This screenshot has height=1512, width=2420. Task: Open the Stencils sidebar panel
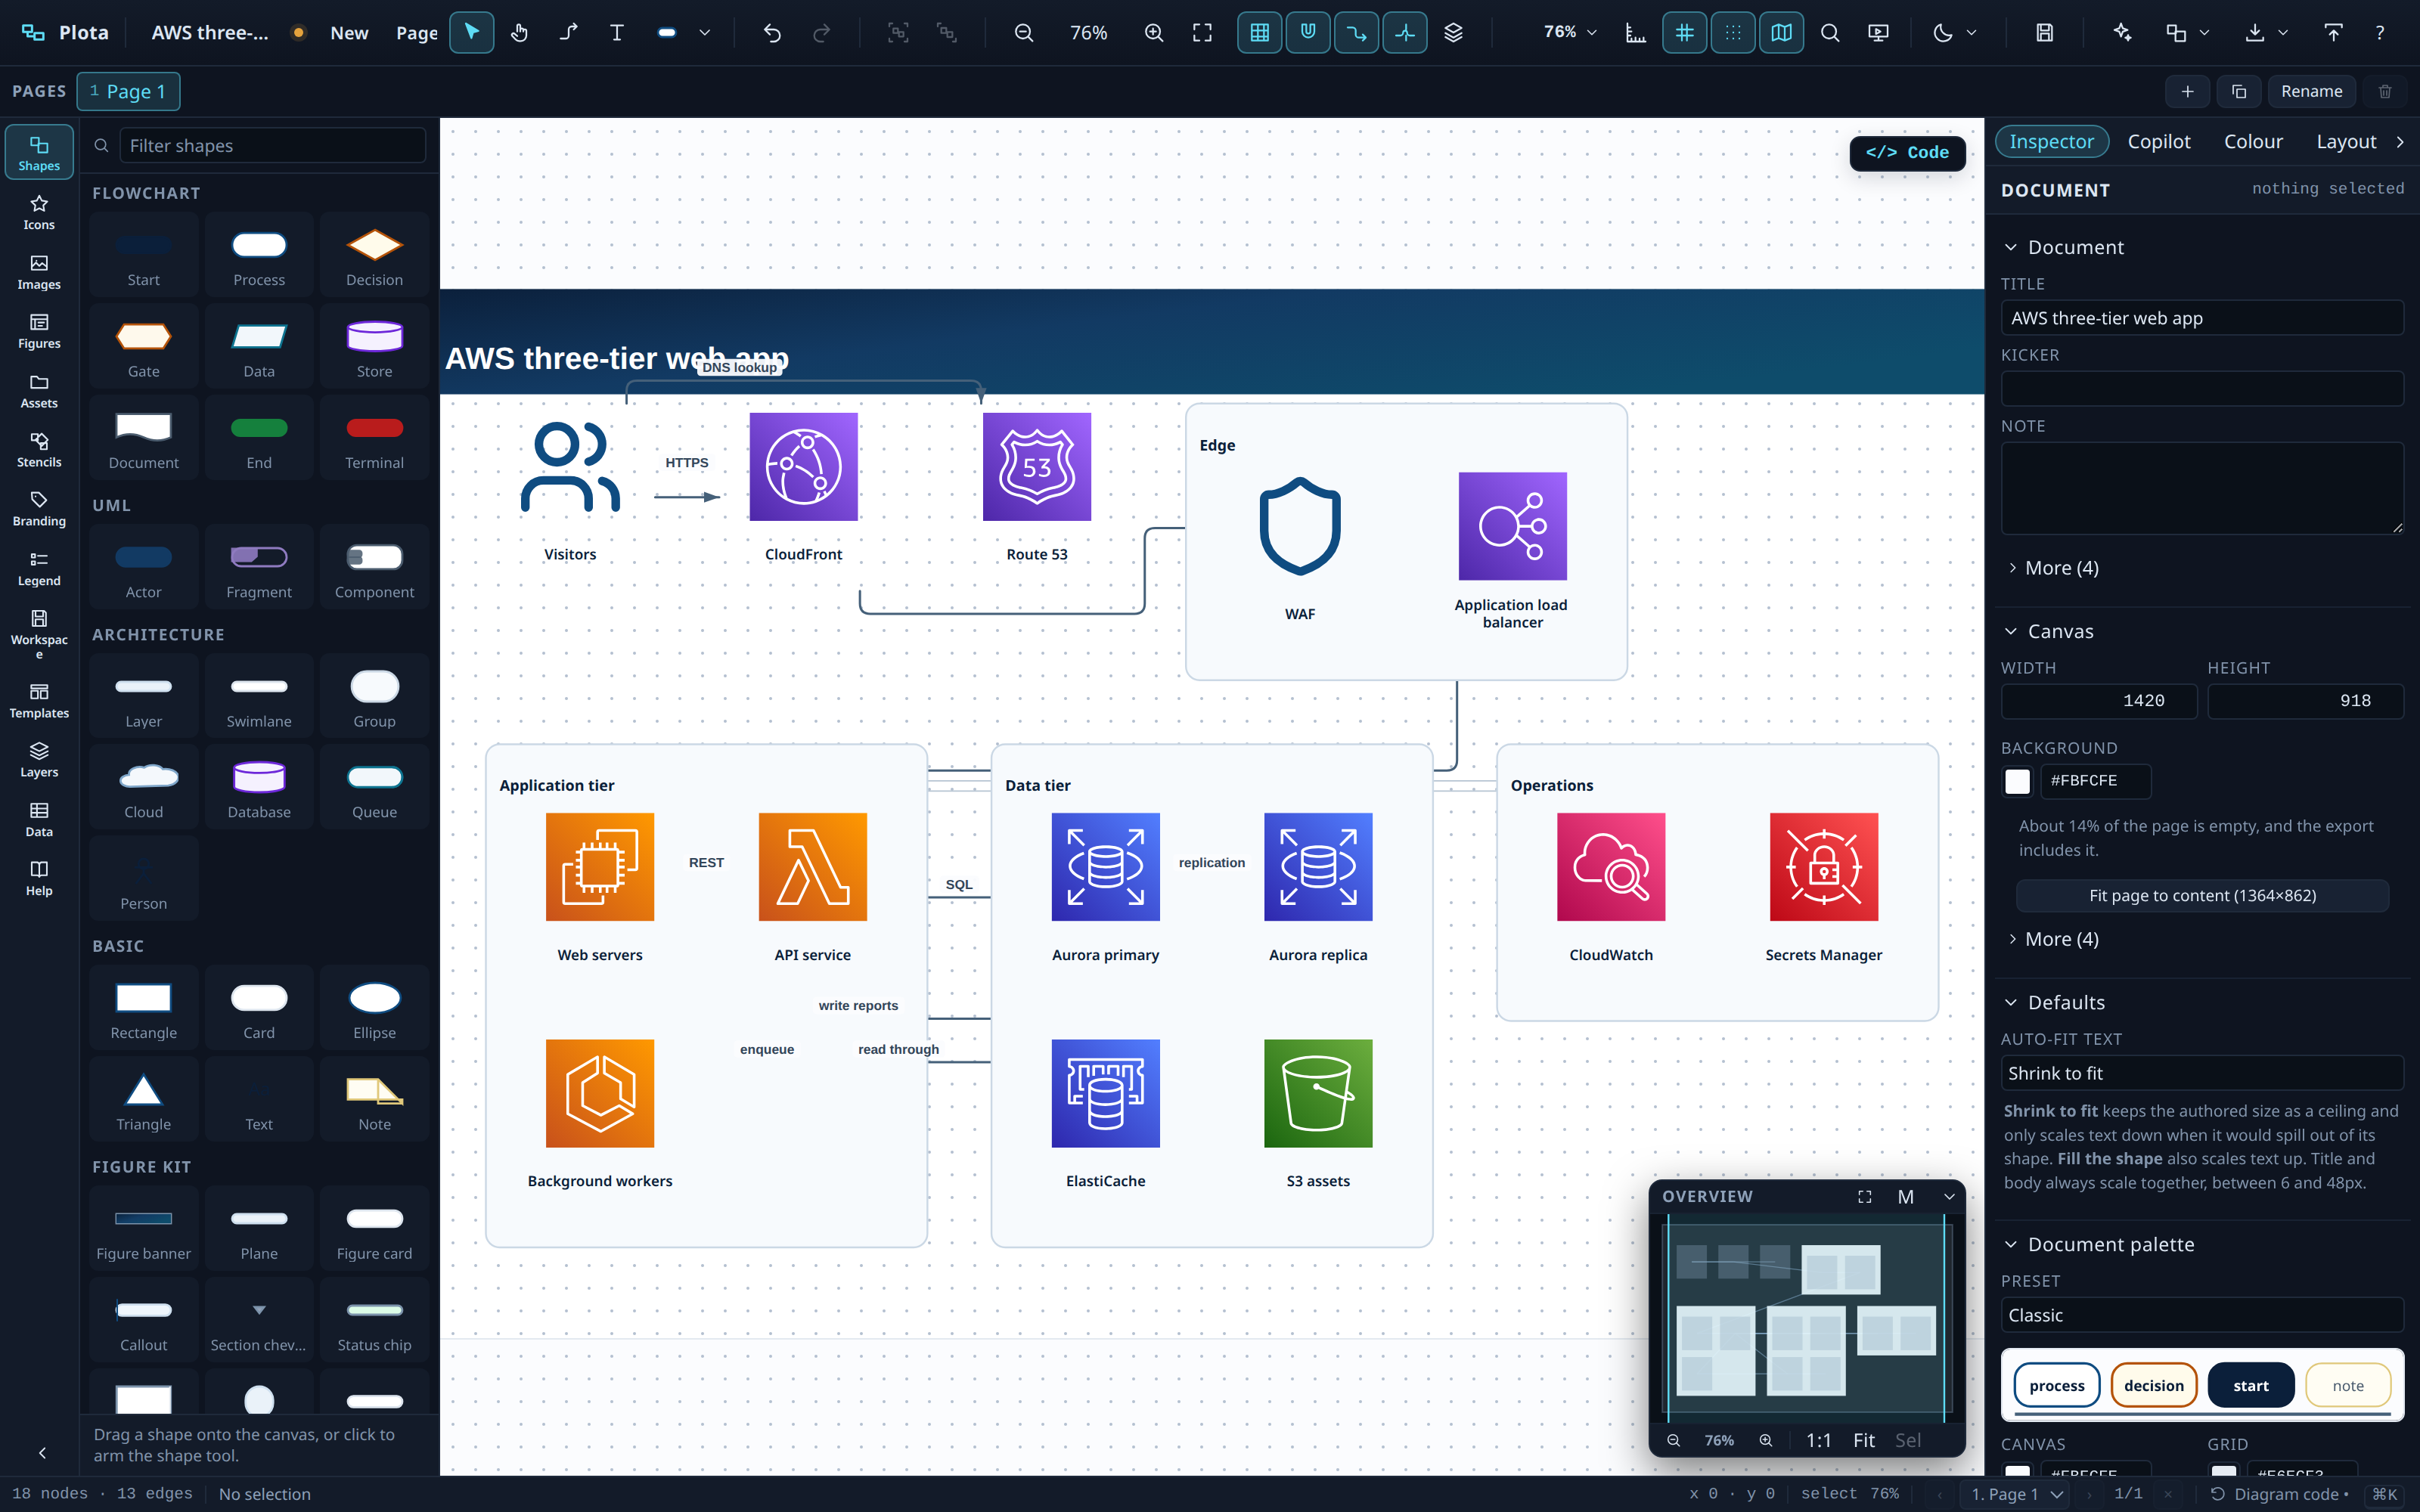click(39, 450)
